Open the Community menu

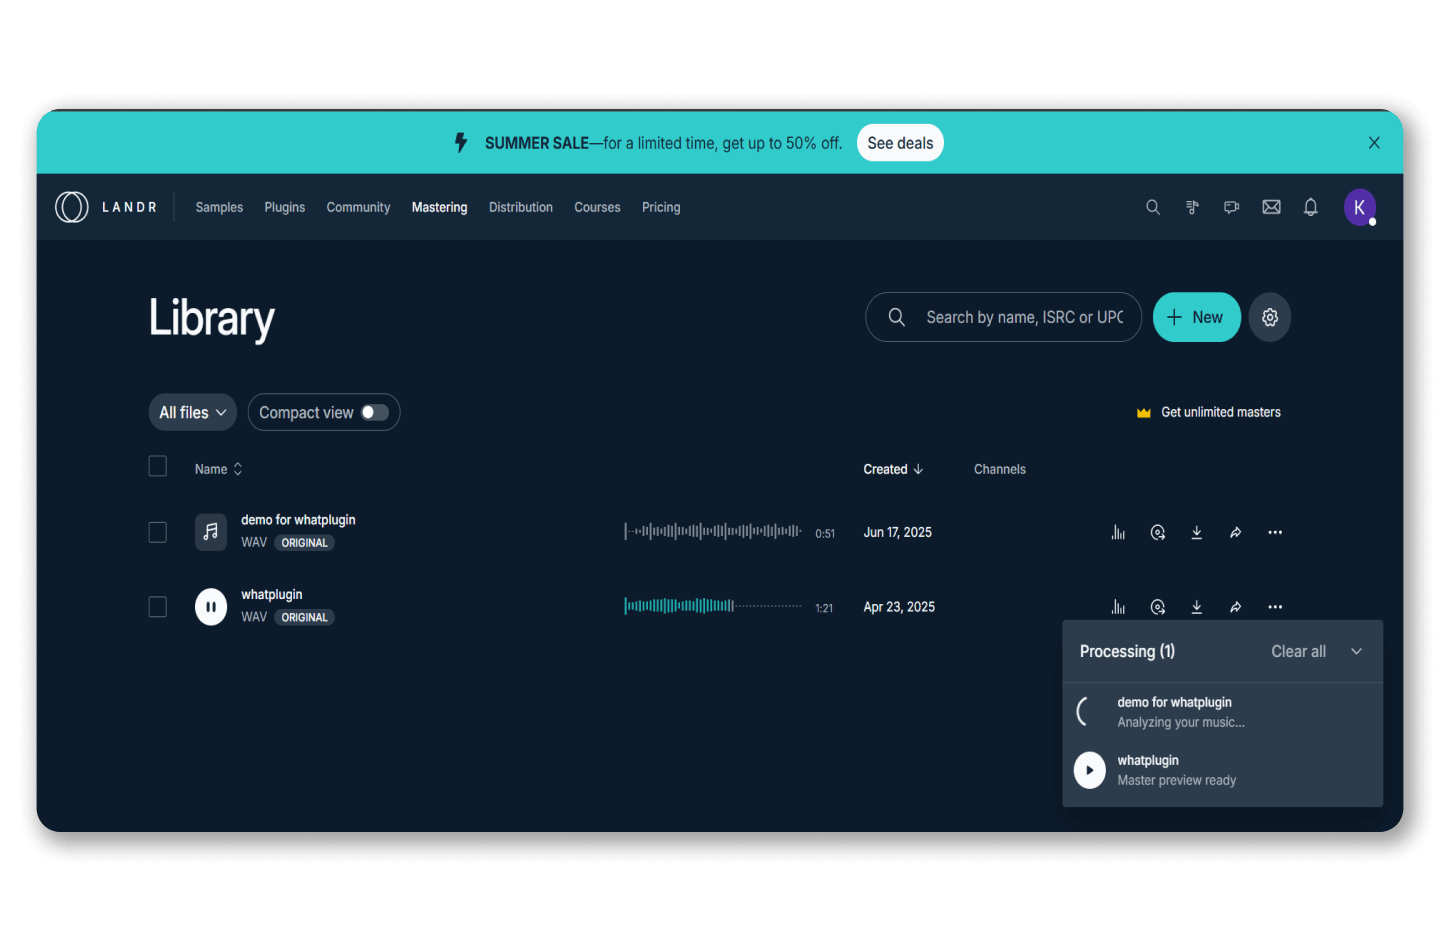pos(358,207)
